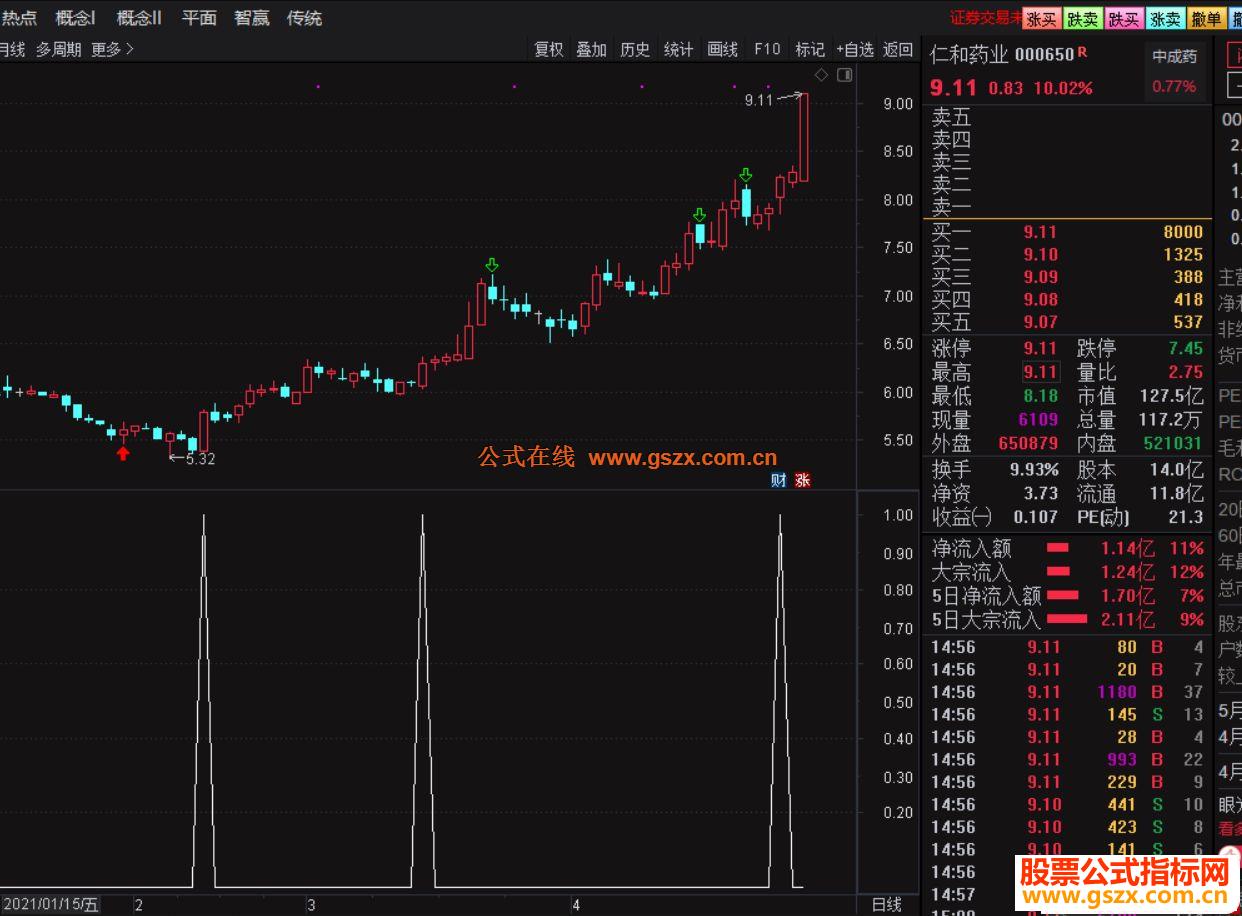Image resolution: width=1242 pixels, height=916 pixels.
Task: Click the 返回 back button
Action: 898,49
